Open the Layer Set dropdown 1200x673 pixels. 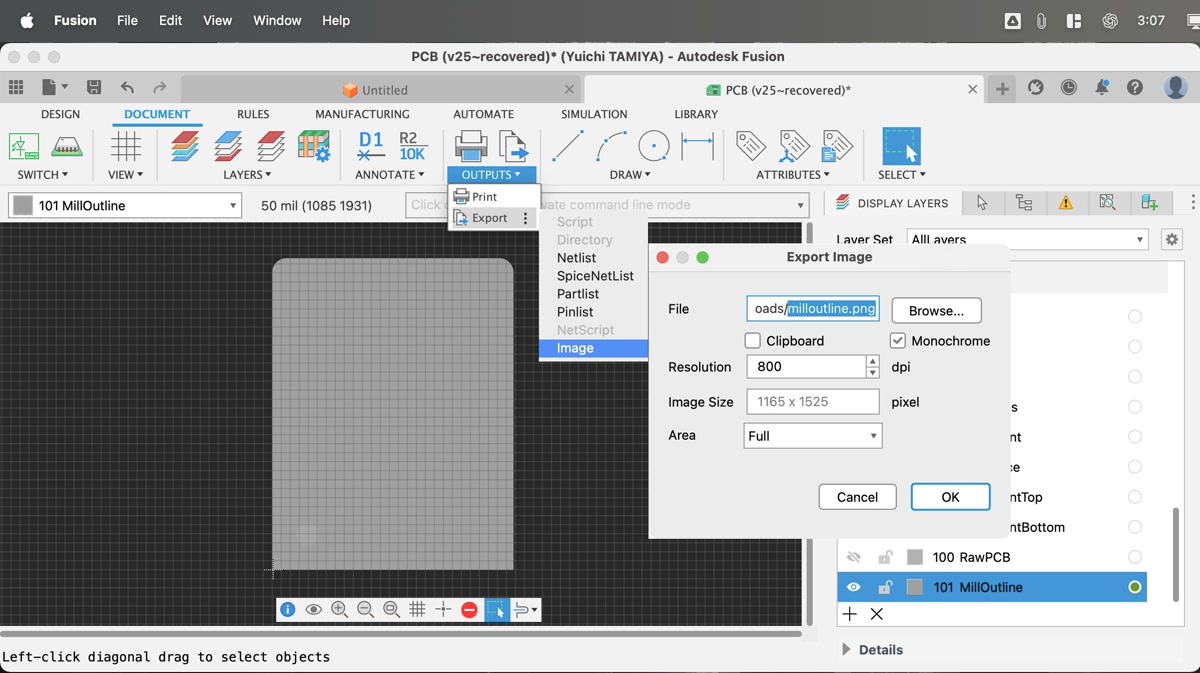click(1028, 240)
